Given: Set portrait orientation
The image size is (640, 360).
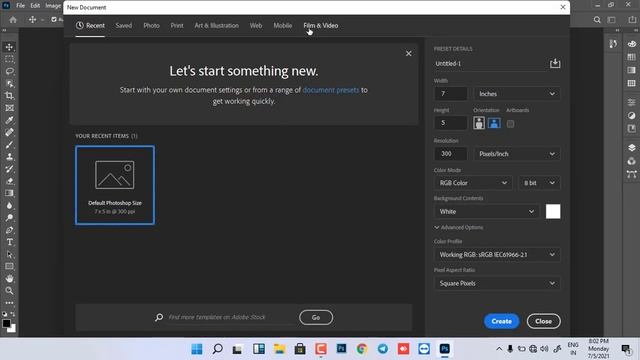Looking at the screenshot, I should [479, 123].
